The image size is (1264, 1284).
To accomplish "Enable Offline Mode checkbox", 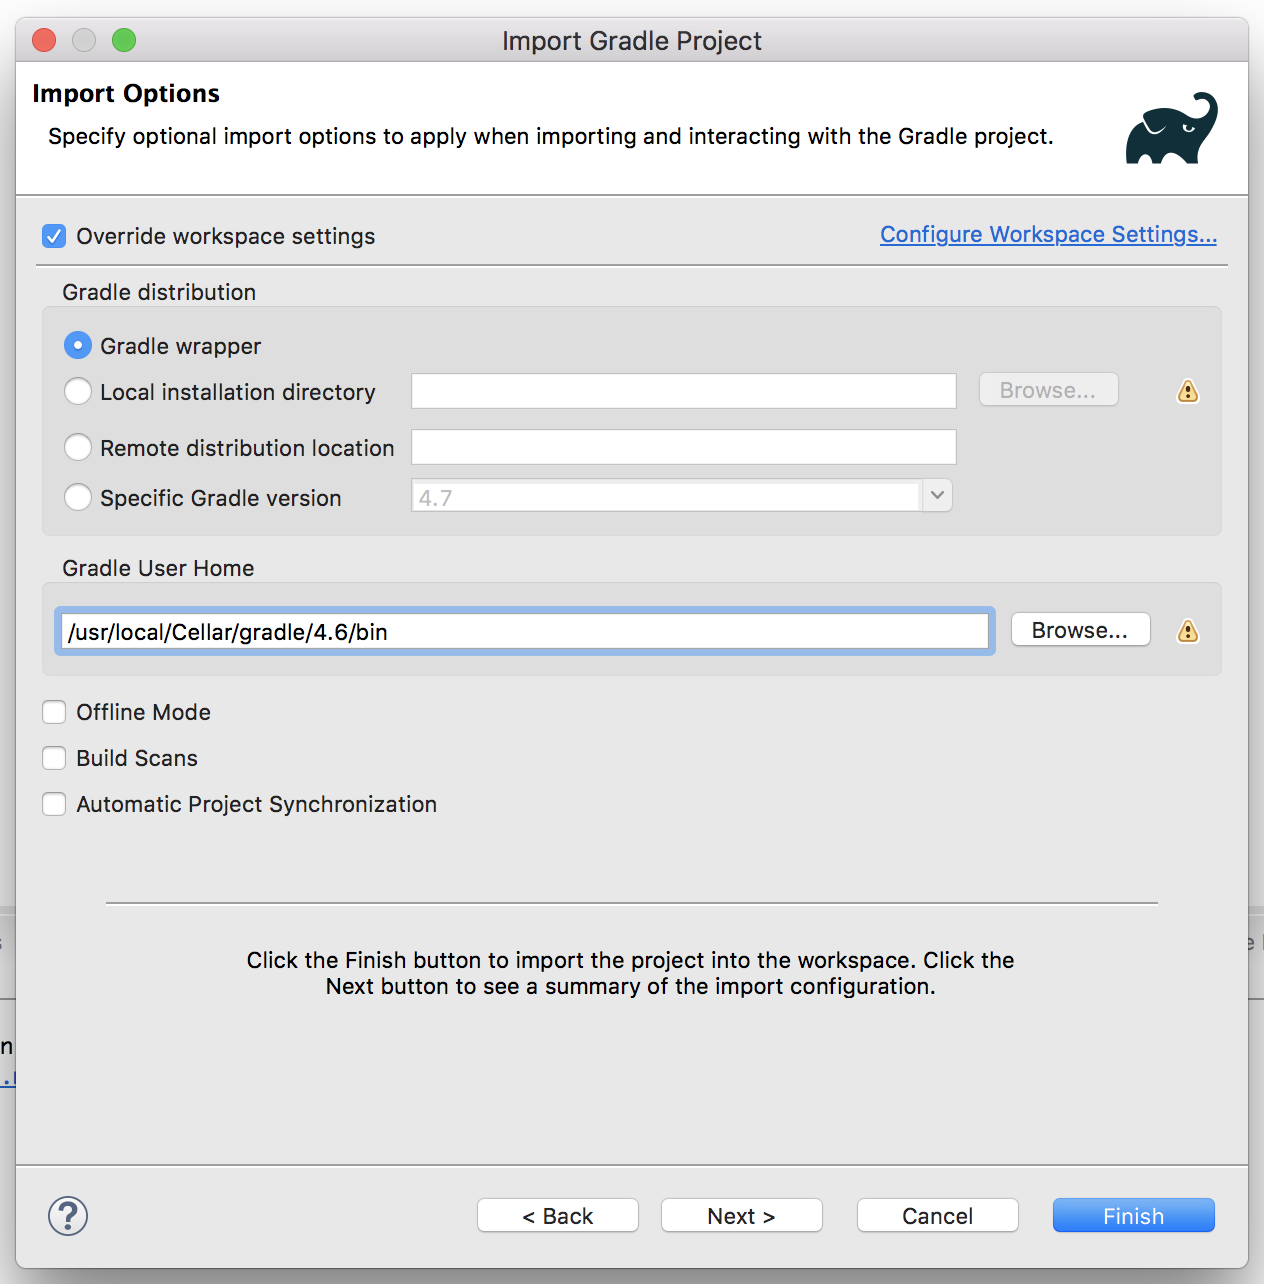I will [x=54, y=712].
